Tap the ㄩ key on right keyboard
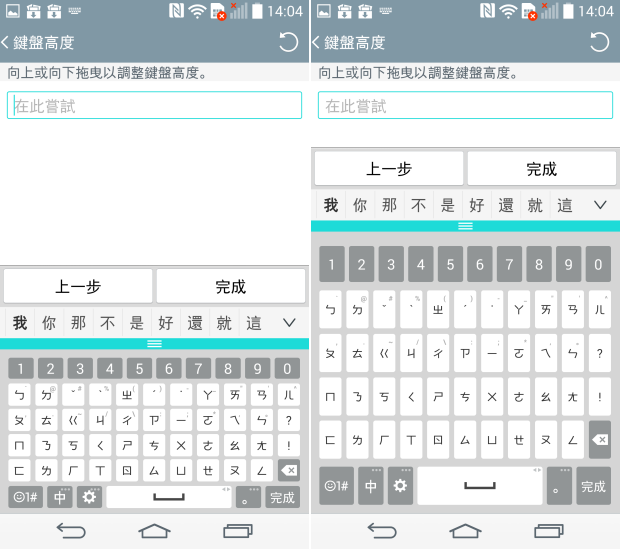Viewport: 620px width, 549px height. point(492,439)
